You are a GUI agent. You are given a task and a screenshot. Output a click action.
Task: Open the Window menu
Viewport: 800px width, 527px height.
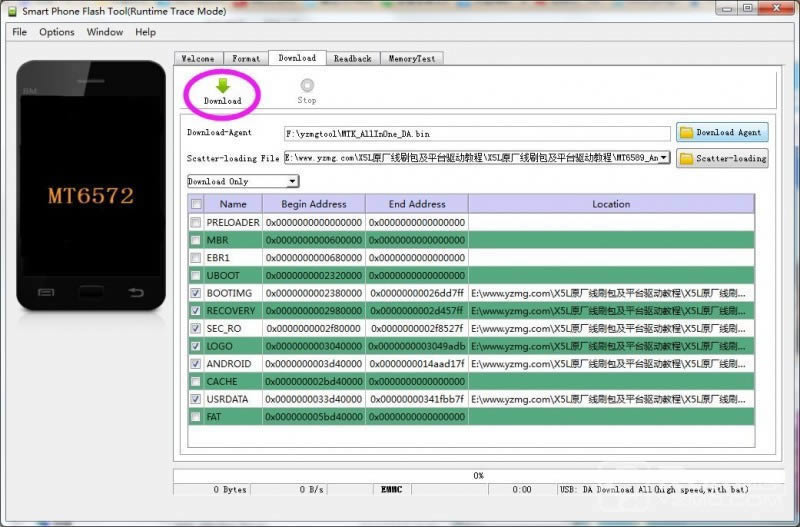tap(105, 32)
